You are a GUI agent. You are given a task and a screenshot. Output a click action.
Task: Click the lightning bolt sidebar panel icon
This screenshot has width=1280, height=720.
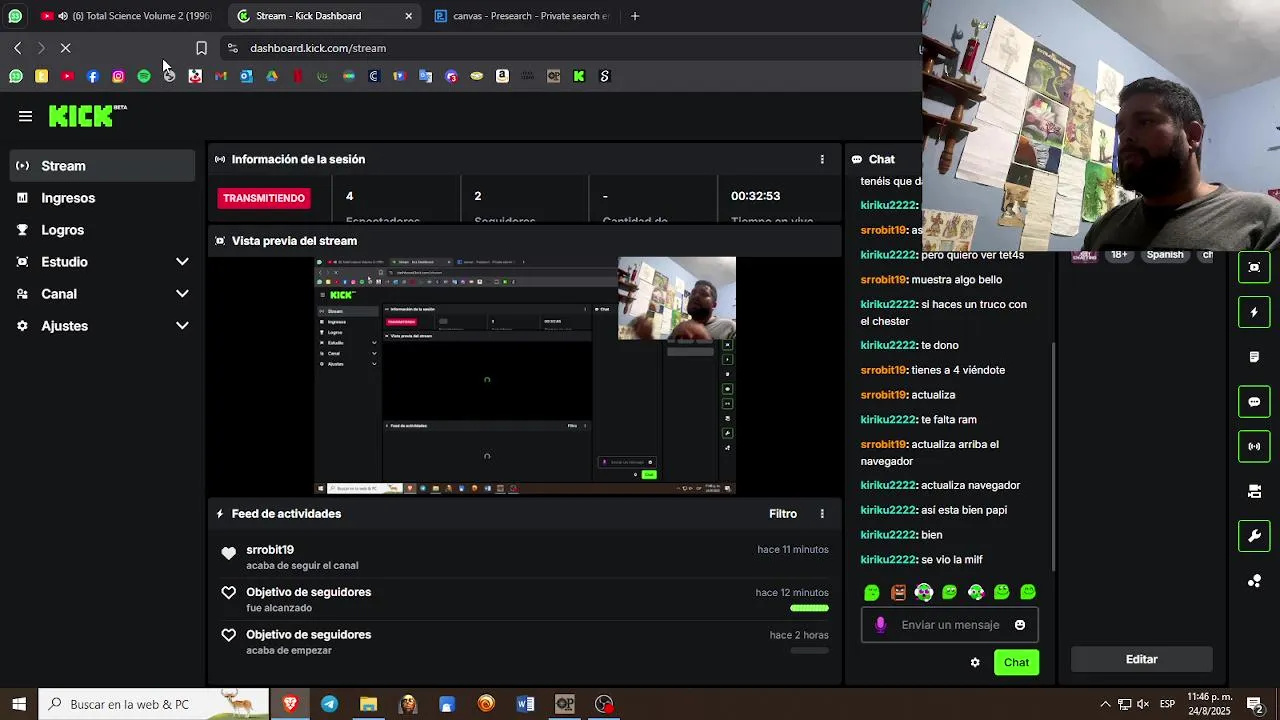click(1254, 312)
